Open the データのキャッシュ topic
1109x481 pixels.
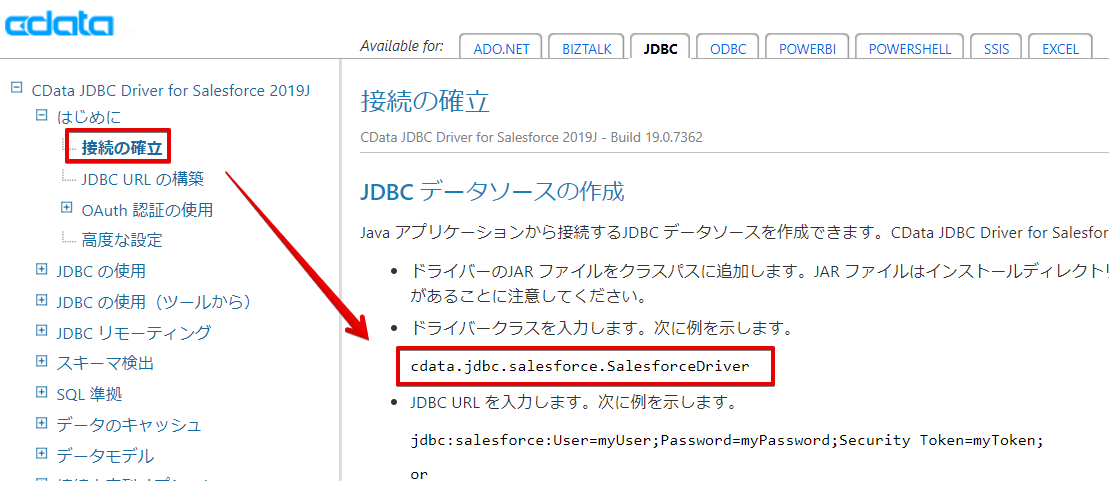(129, 425)
